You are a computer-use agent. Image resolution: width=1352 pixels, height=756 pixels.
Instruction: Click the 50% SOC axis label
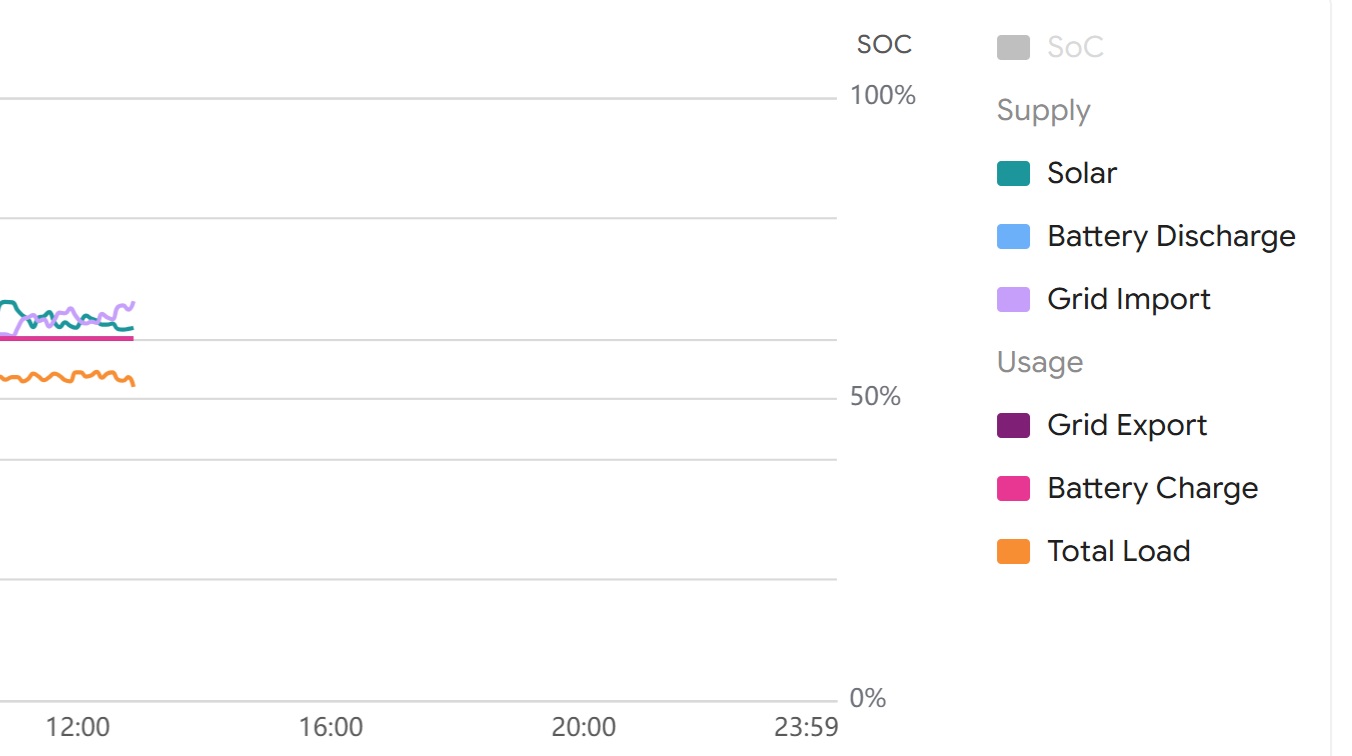[x=875, y=397]
